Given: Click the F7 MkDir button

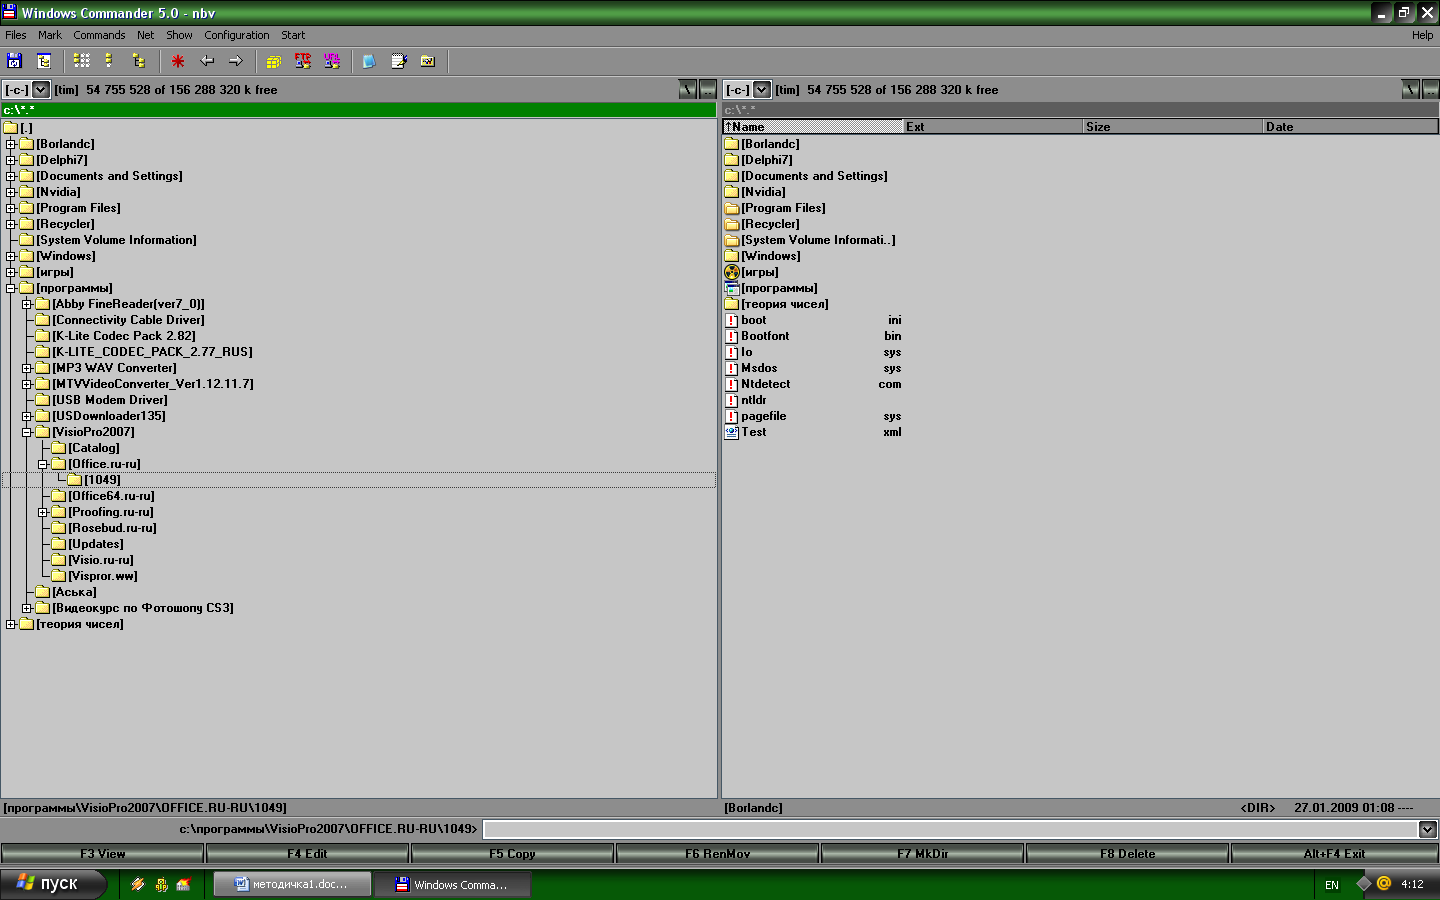Looking at the screenshot, I should point(923,854).
